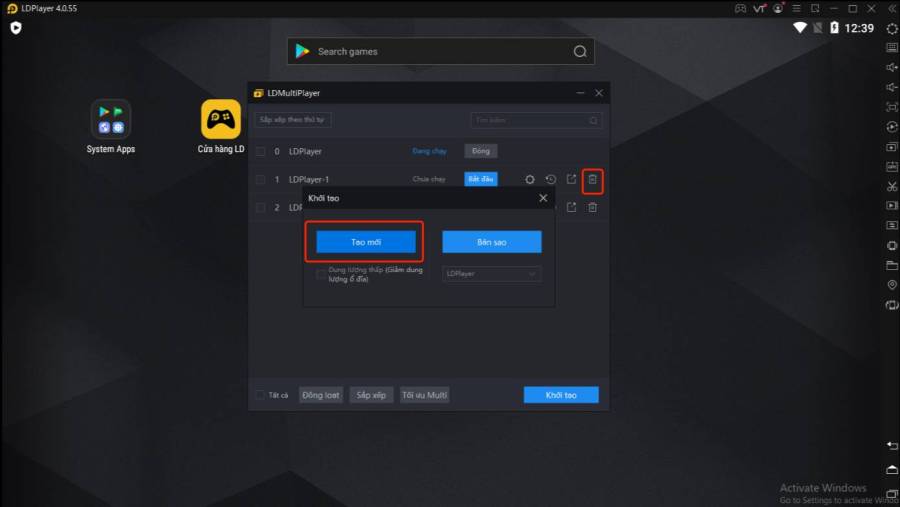Collapse the sidebar with double-chevron
This screenshot has width=900, height=507.
[892, 9]
